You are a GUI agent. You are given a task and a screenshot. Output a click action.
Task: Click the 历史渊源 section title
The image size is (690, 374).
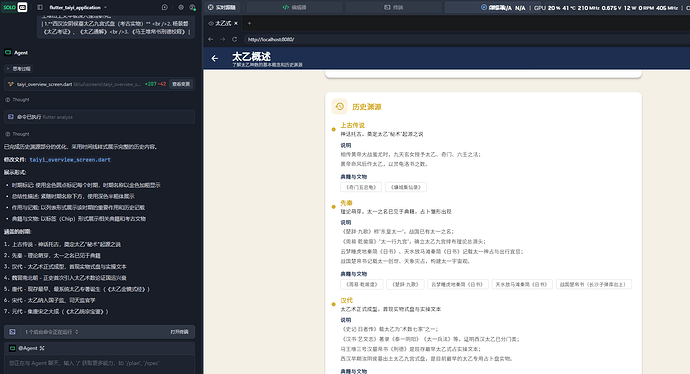pos(367,106)
